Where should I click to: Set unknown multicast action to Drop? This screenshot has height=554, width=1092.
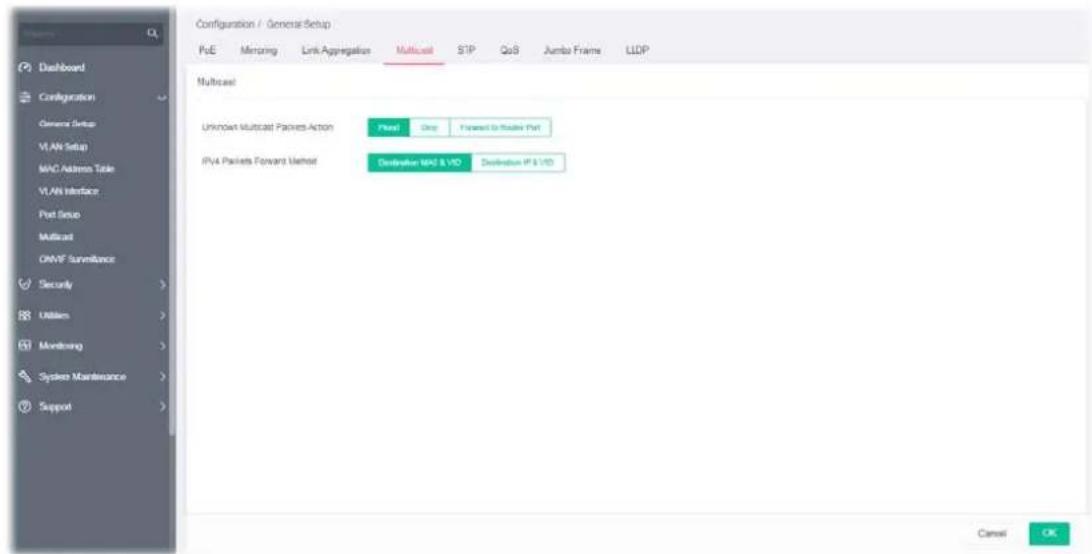click(x=430, y=128)
